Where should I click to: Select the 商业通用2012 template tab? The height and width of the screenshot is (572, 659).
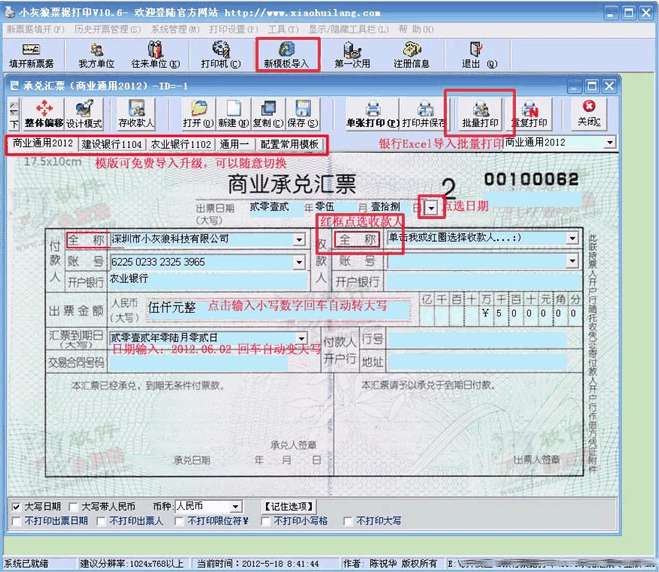(42, 143)
